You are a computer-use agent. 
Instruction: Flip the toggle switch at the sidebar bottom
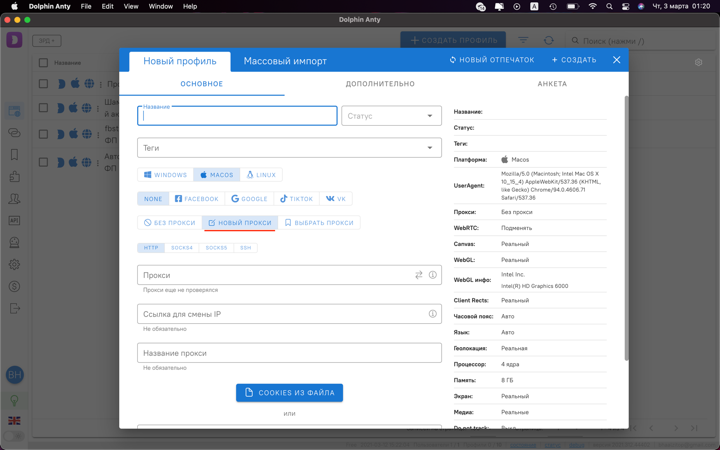(14, 436)
